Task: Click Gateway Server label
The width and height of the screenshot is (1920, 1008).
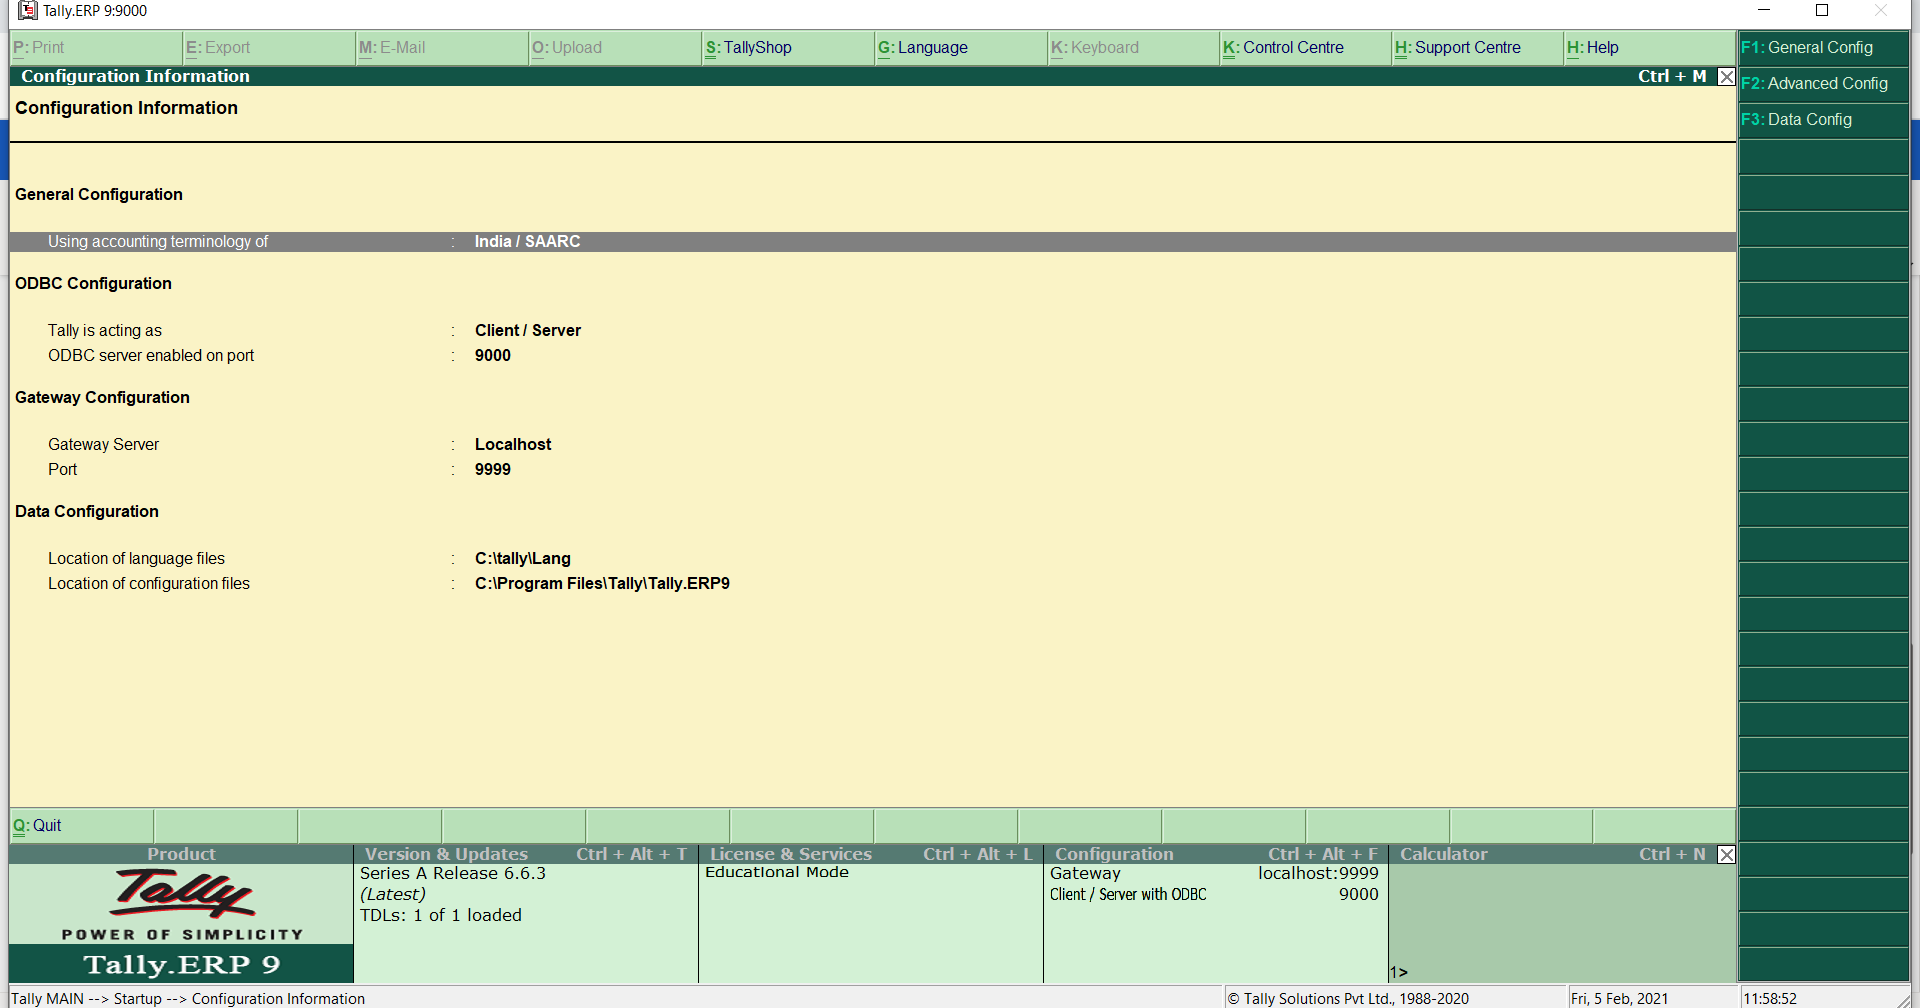Action: coord(103,445)
